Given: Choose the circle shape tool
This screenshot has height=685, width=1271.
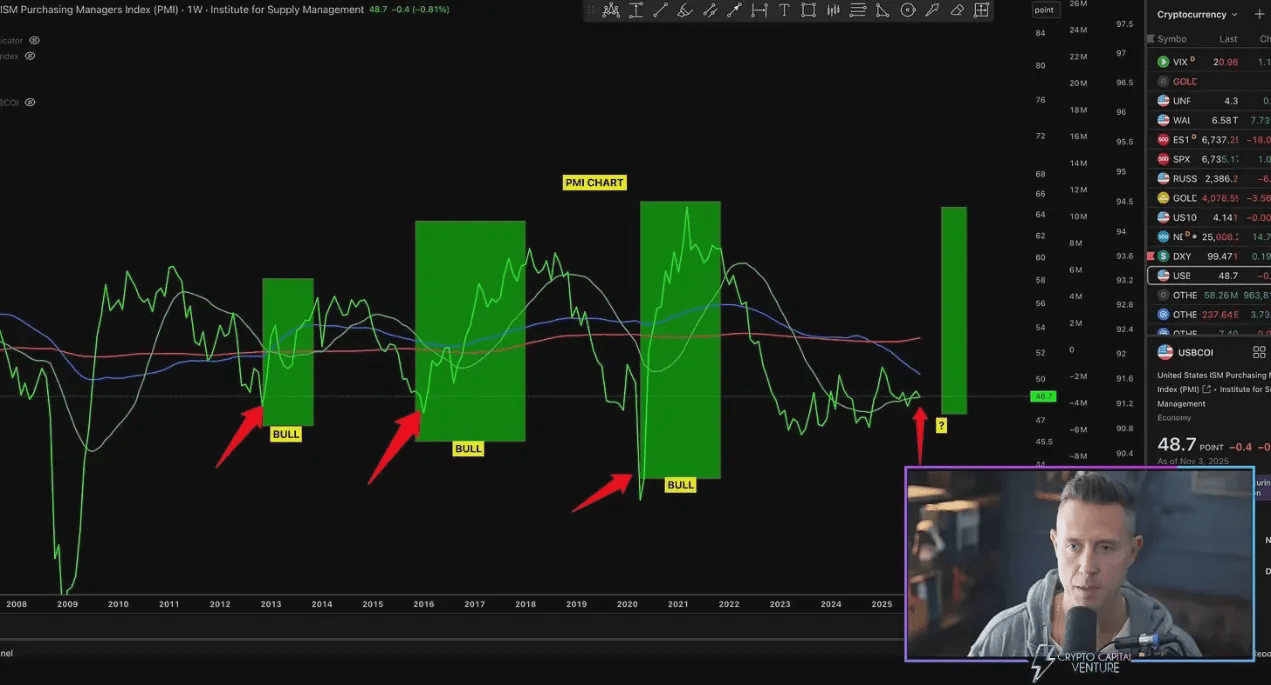Looking at the screenshot, I should click(x=907, y=11).
